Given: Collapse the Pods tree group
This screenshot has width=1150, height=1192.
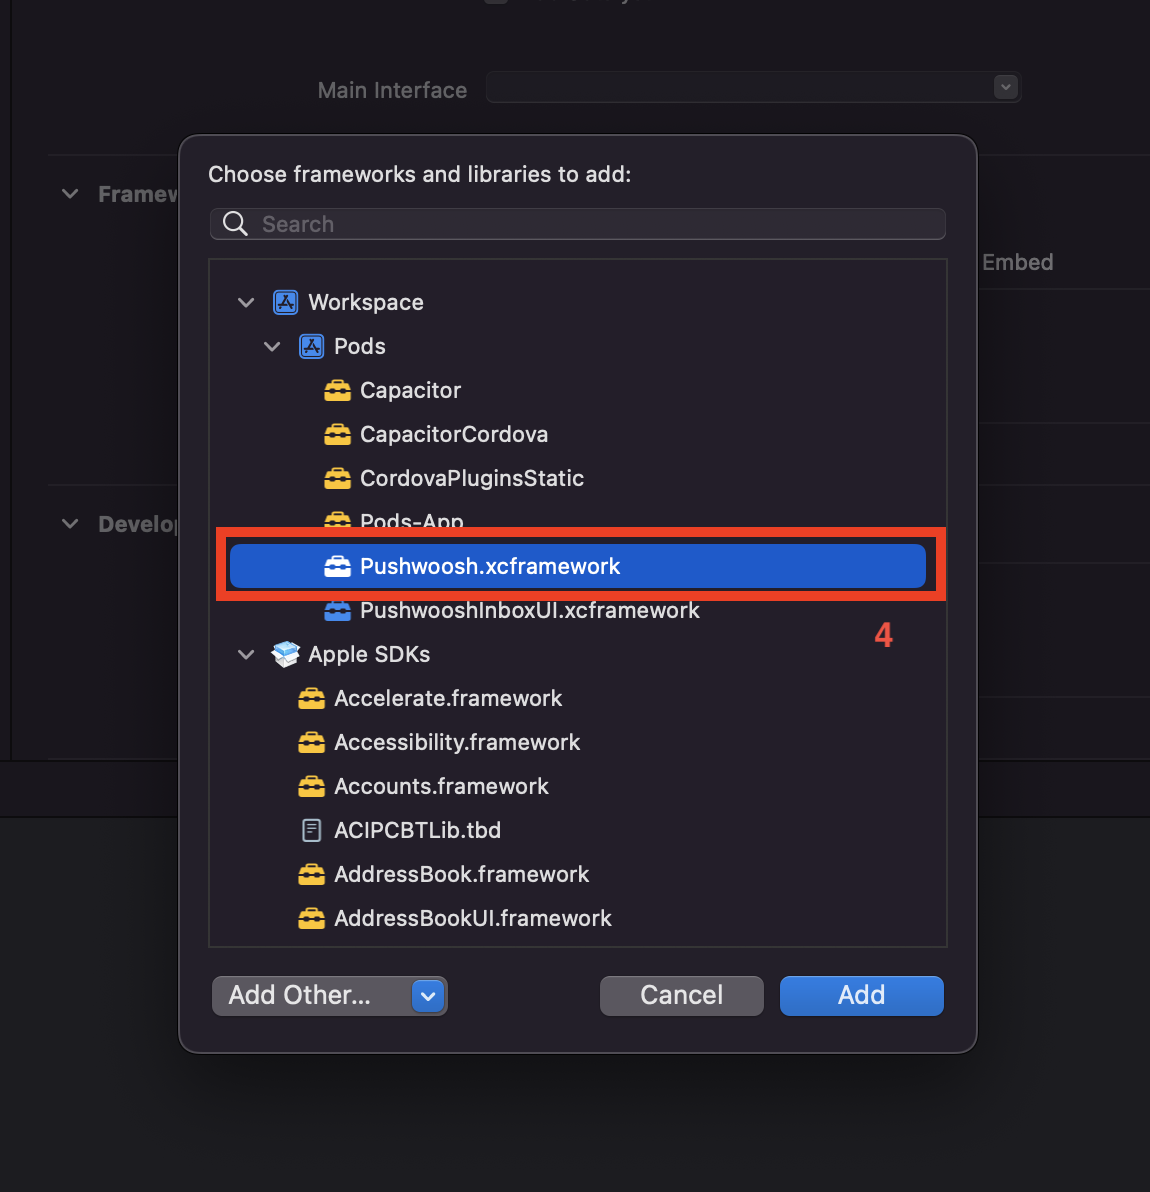Looking at the screenshot, I should pos(272,347).
